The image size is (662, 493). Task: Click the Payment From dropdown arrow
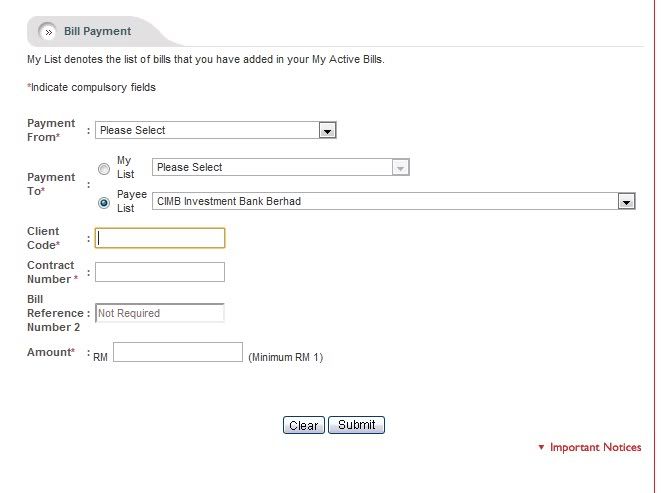326,130
